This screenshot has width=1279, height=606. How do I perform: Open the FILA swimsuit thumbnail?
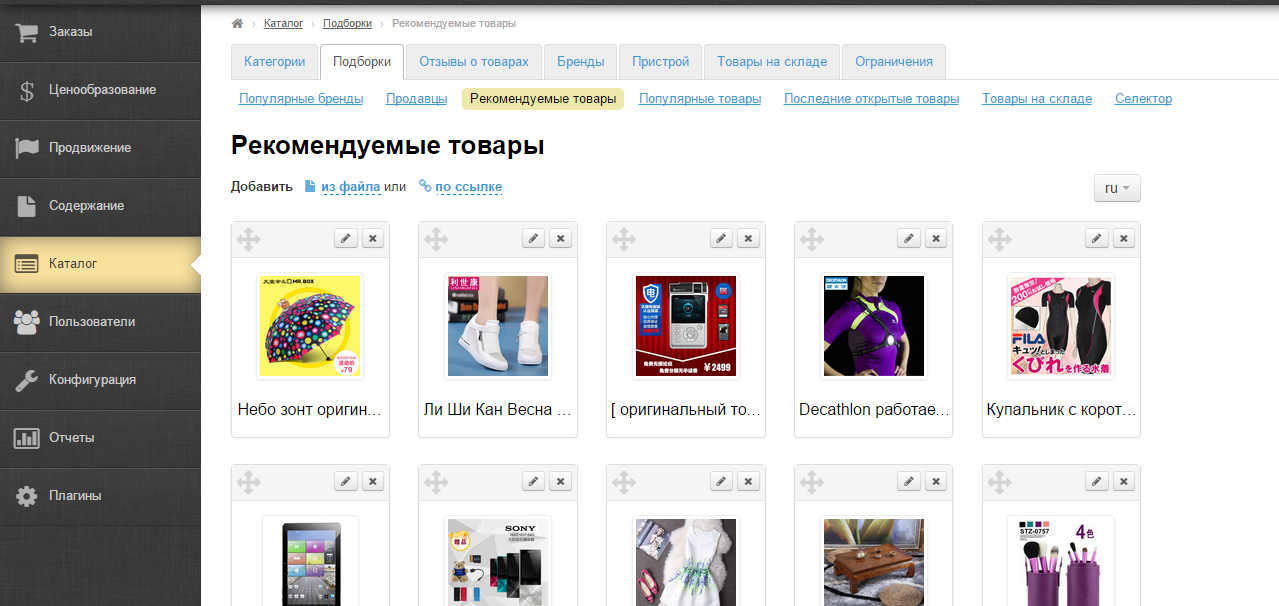click(x=1062, y=326)
